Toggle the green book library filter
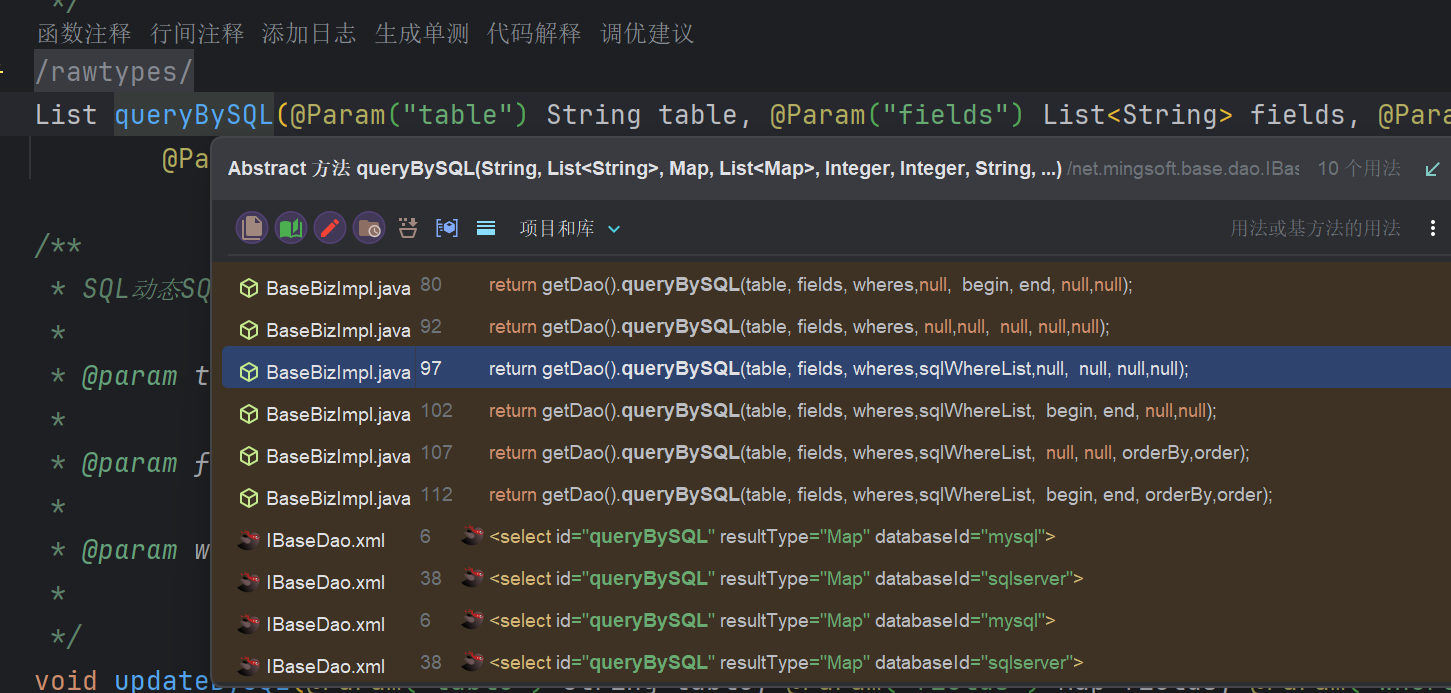 point(291,228)
